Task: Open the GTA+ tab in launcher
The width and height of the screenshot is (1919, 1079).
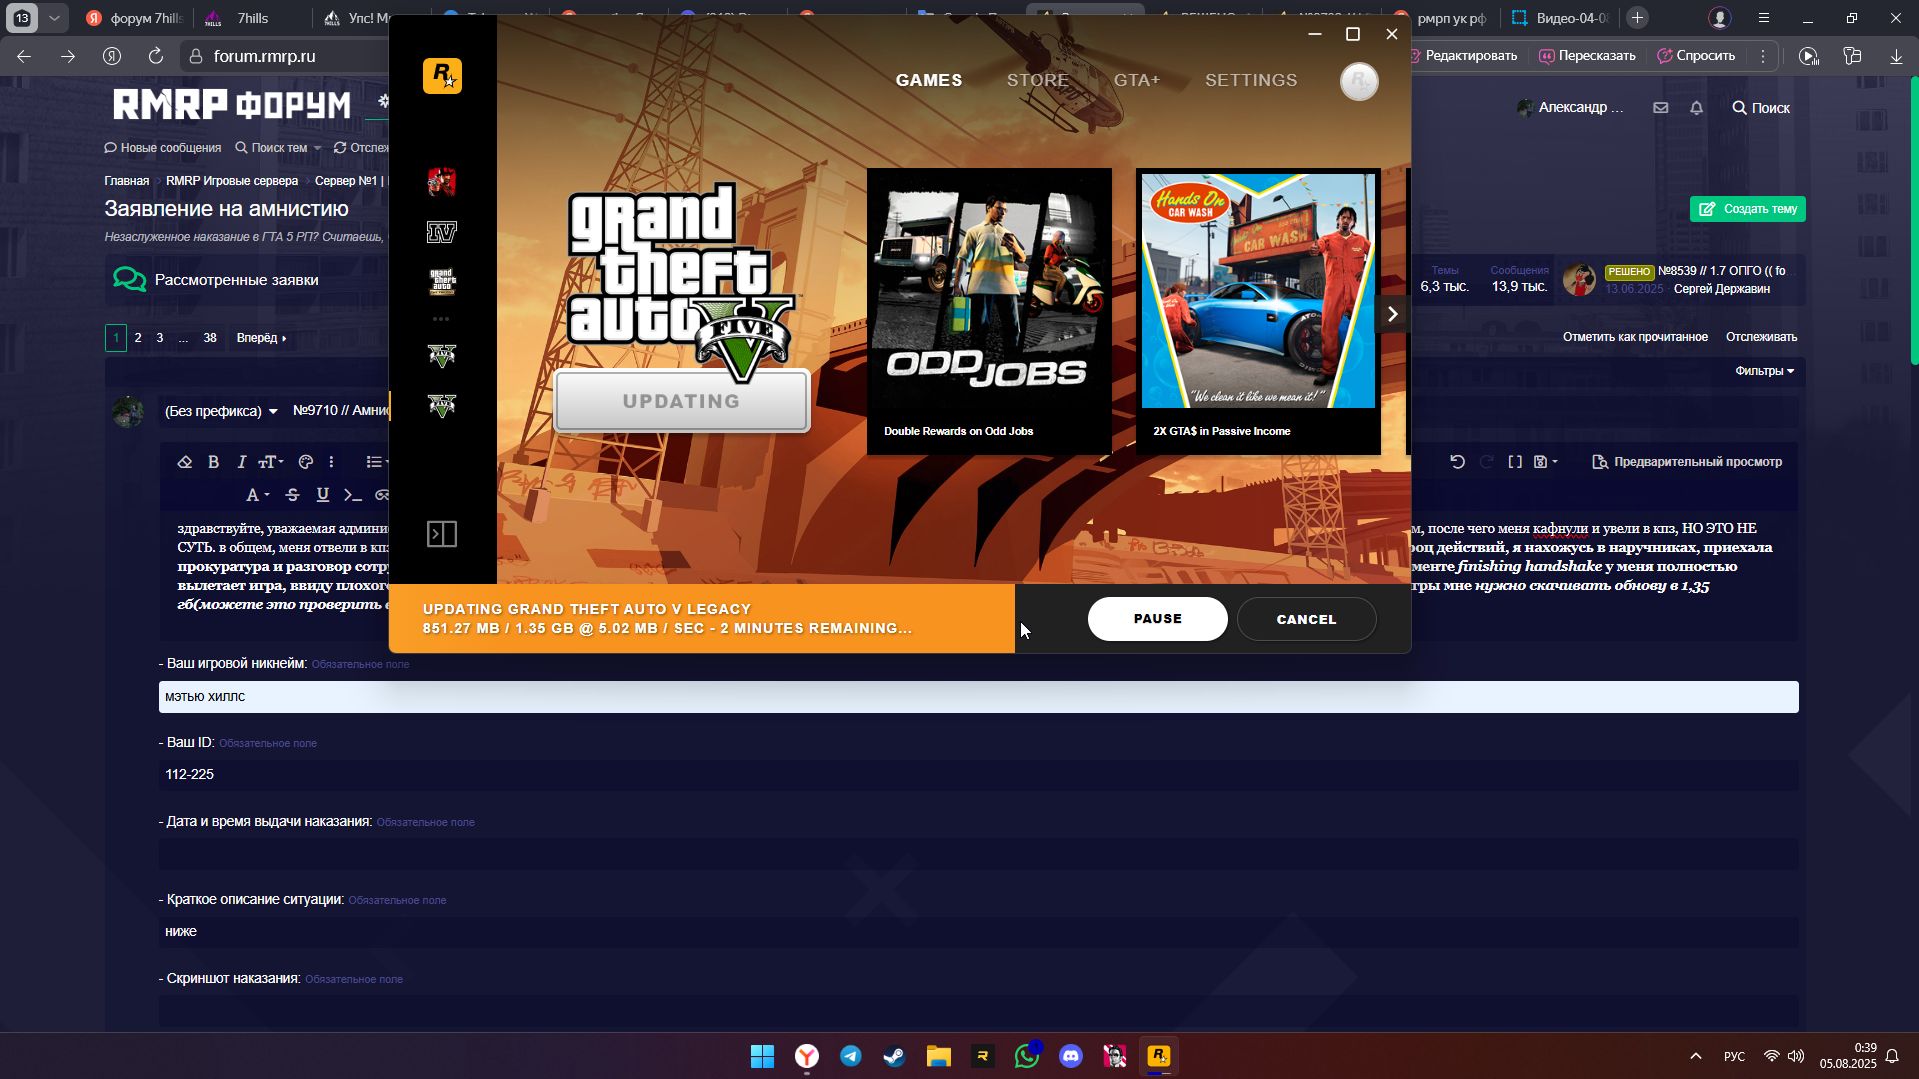Action: 1137,80
